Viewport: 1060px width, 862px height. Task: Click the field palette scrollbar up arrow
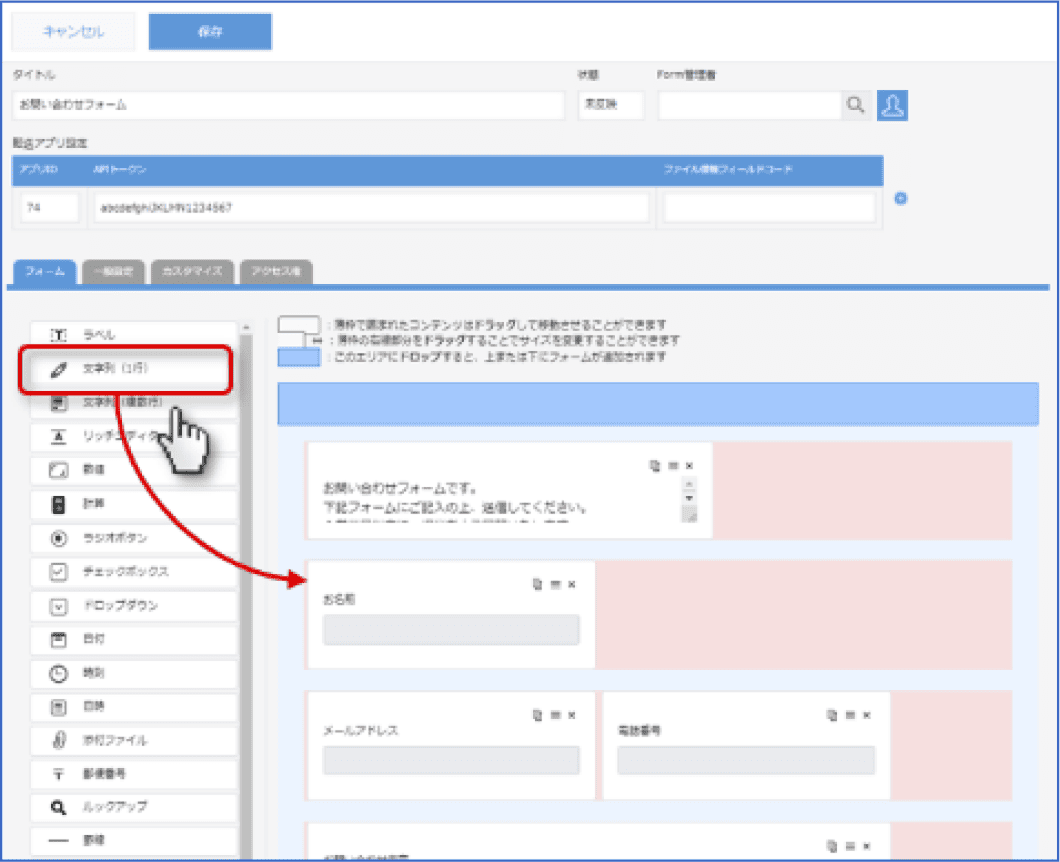coord(246,327)
